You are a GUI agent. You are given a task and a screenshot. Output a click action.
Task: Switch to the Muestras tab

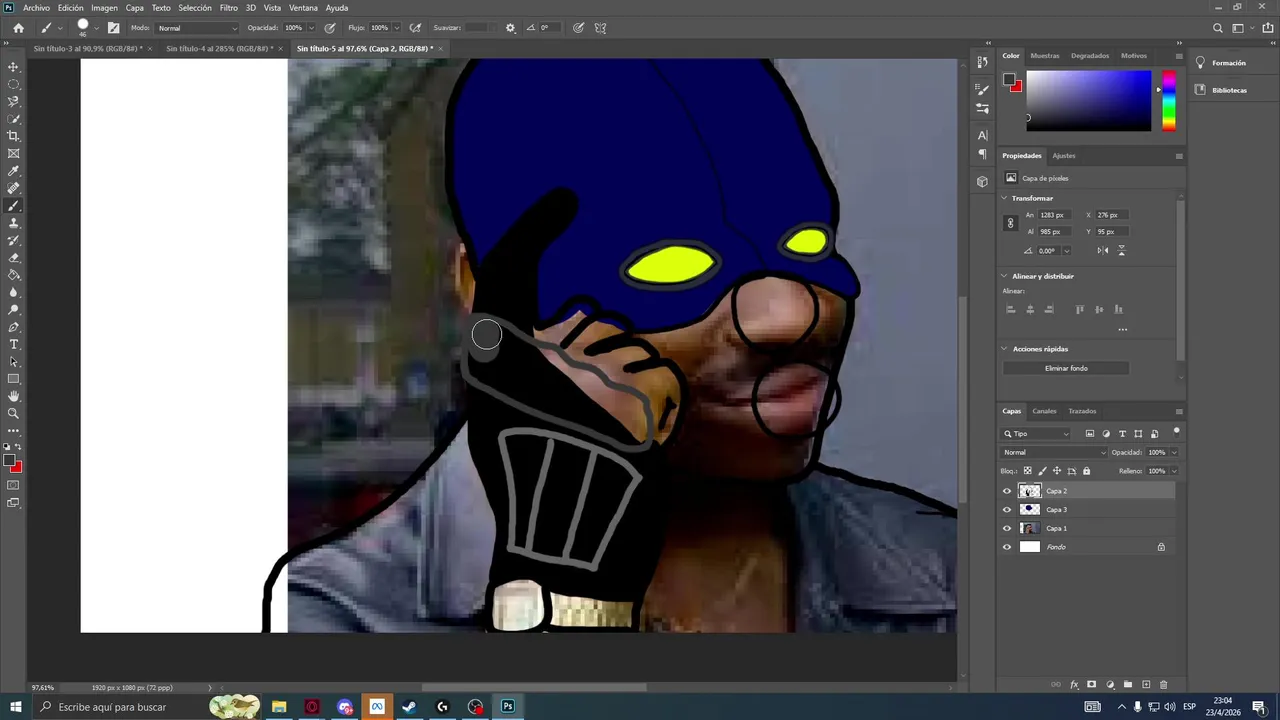(x=1044, y=56)
